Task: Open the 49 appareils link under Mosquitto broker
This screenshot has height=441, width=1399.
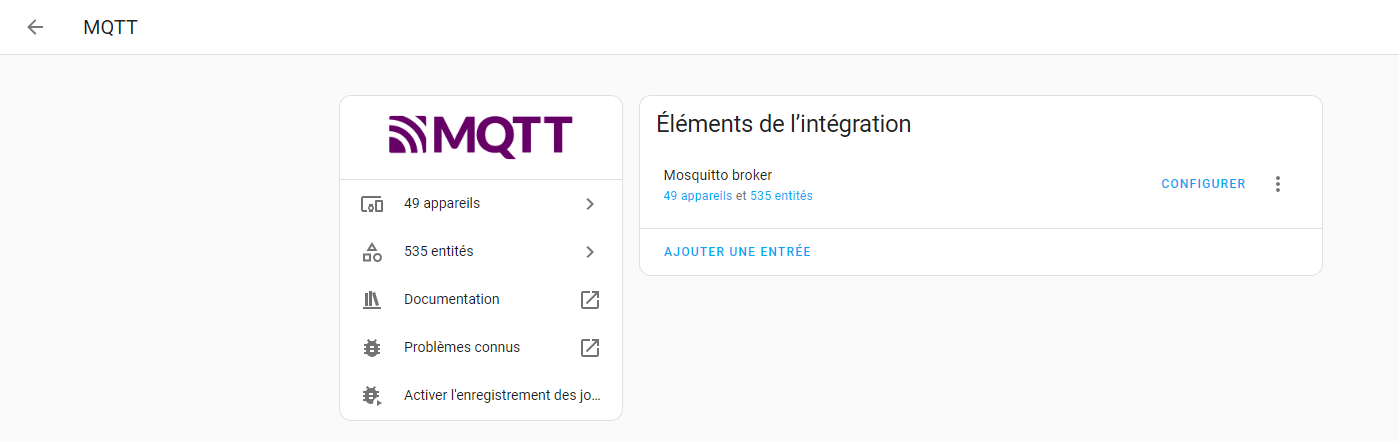Action: 698,196
